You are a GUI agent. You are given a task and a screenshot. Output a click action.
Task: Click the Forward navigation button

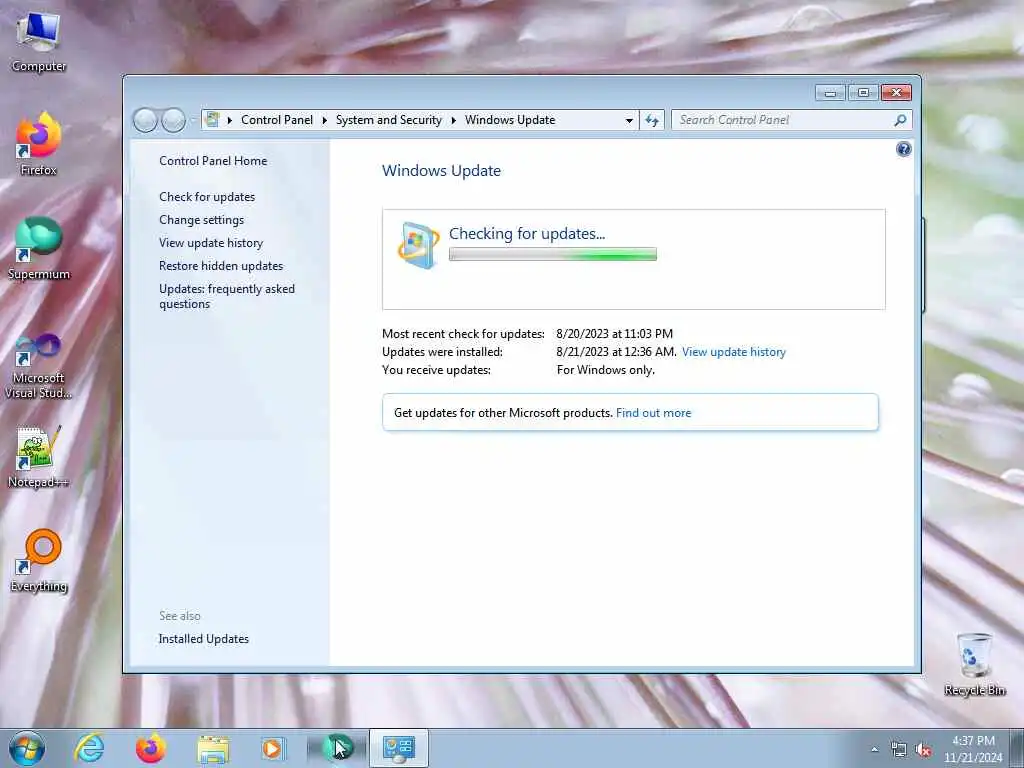[x=173, y=120]
